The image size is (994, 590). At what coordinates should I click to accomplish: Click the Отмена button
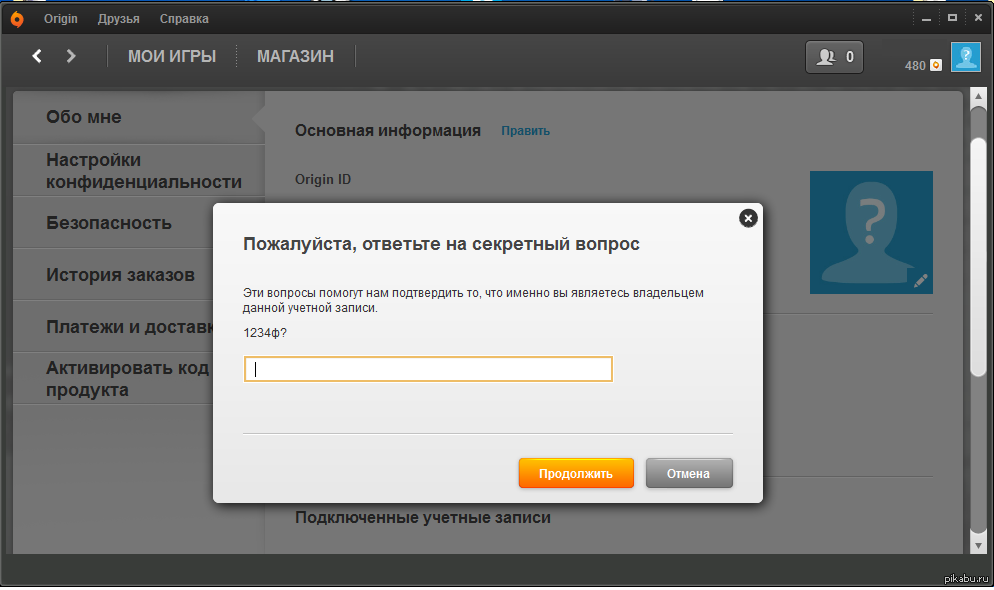[688, 473]
